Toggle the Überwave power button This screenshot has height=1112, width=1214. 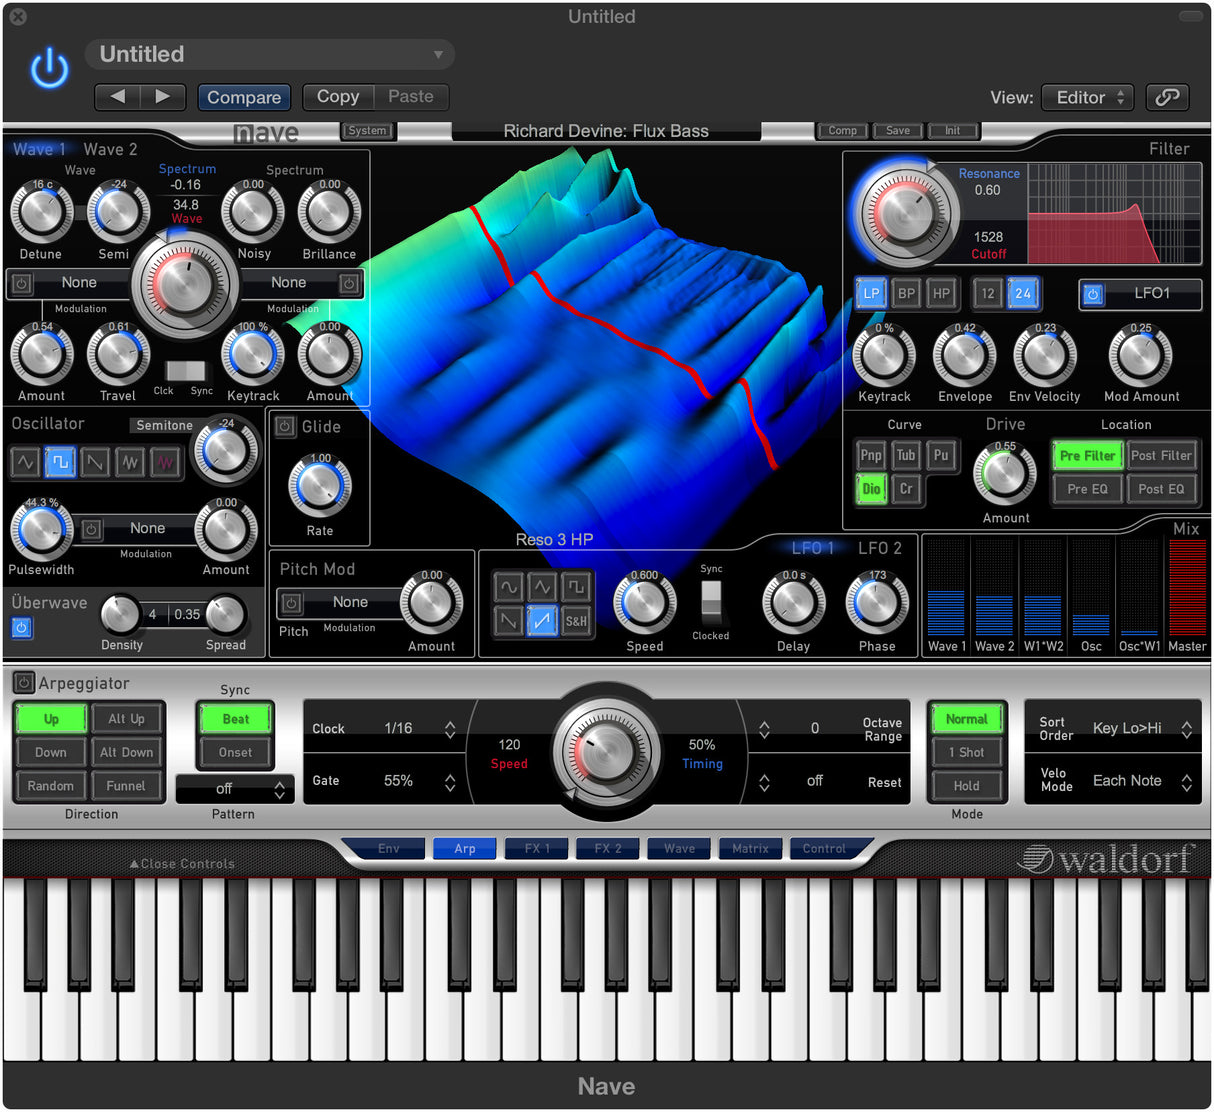tap(22, 628)
